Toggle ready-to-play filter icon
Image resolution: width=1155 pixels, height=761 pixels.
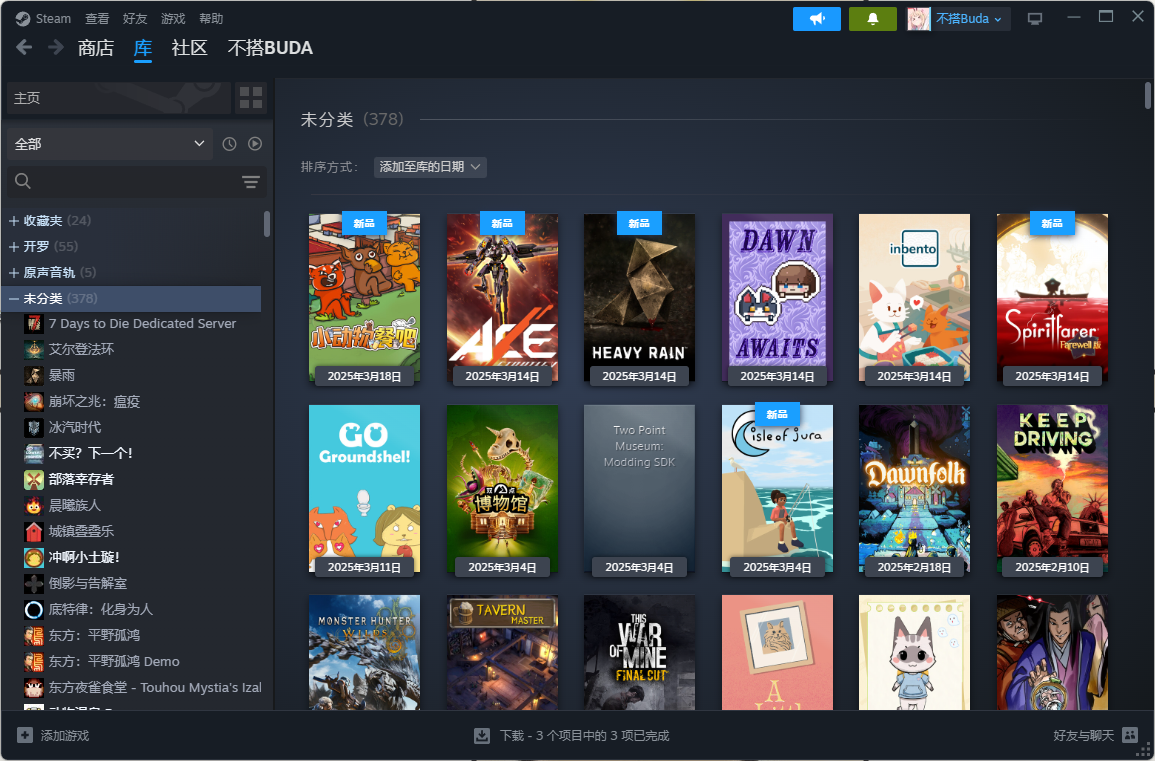click(255, 144)
